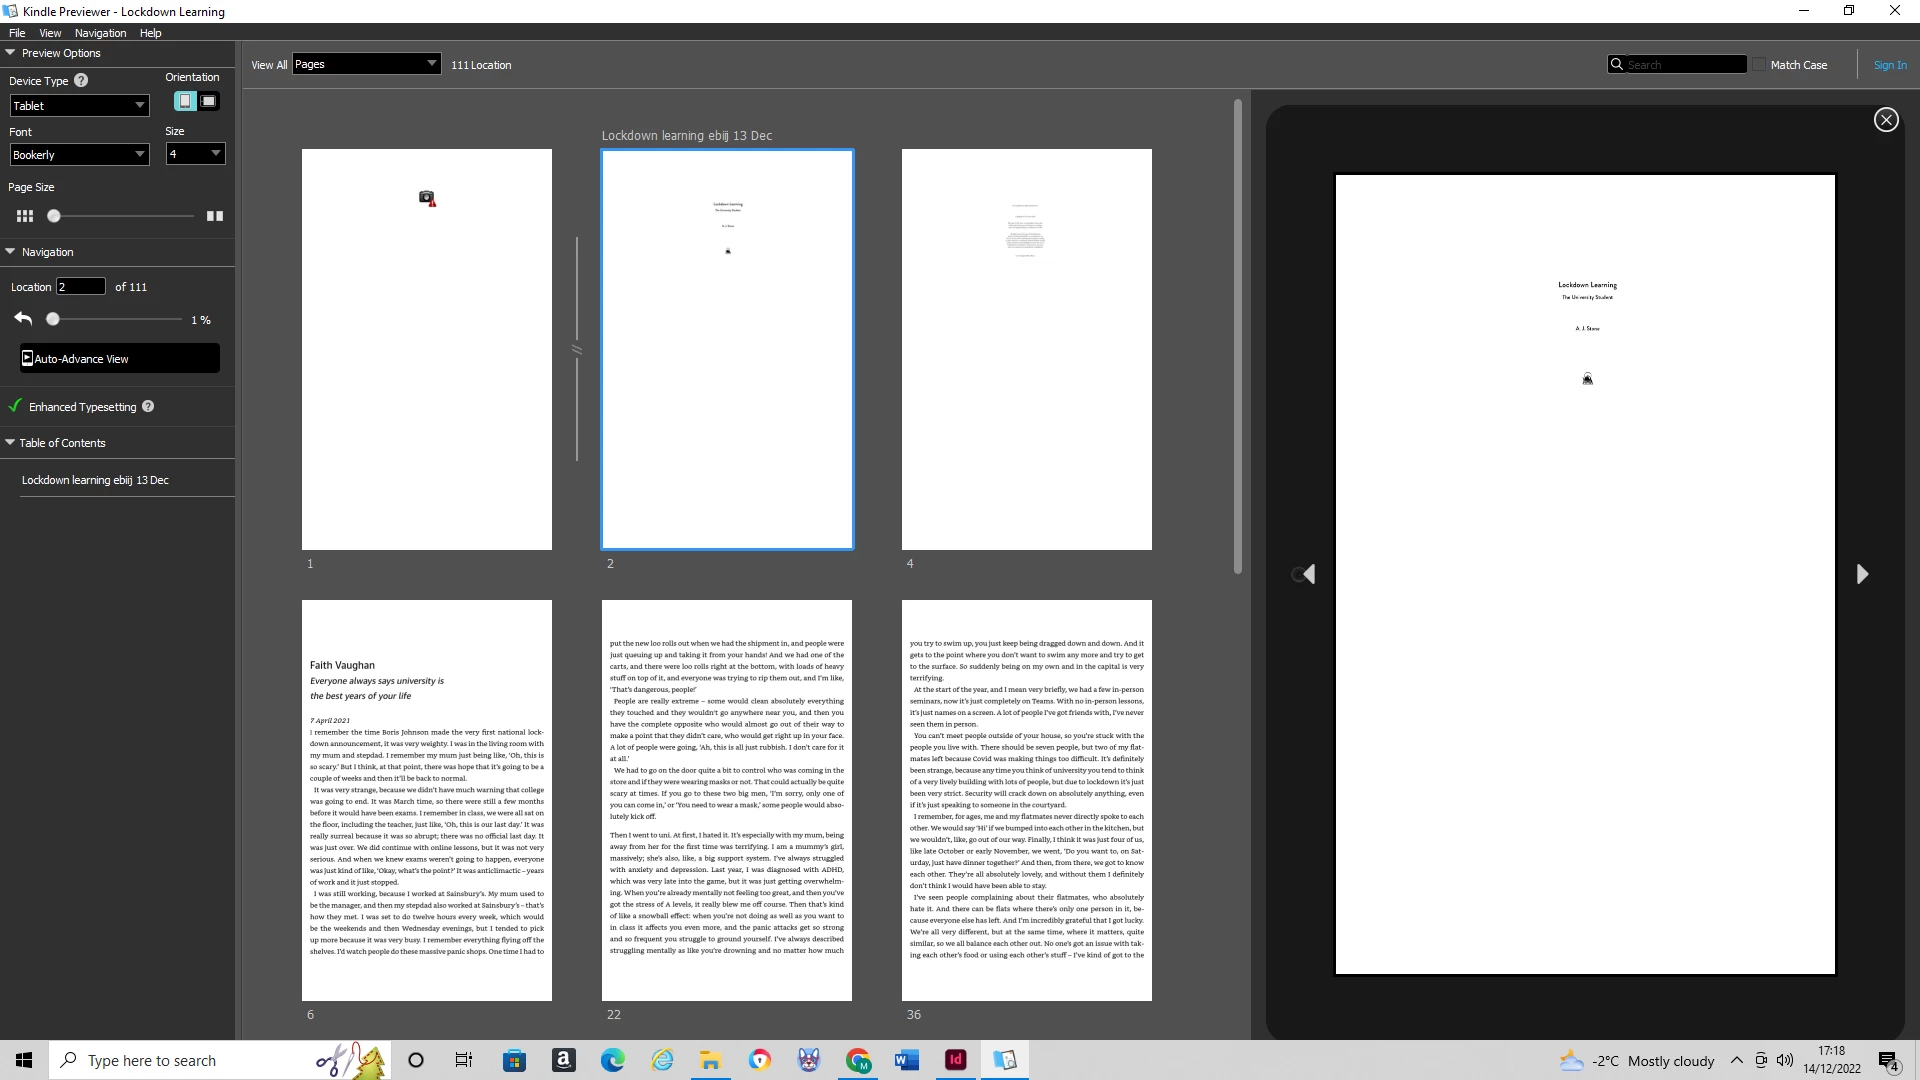Screen dimensions: 1920x1080
Task: Open the Navigation menu
Action: [x=100, y=33]
